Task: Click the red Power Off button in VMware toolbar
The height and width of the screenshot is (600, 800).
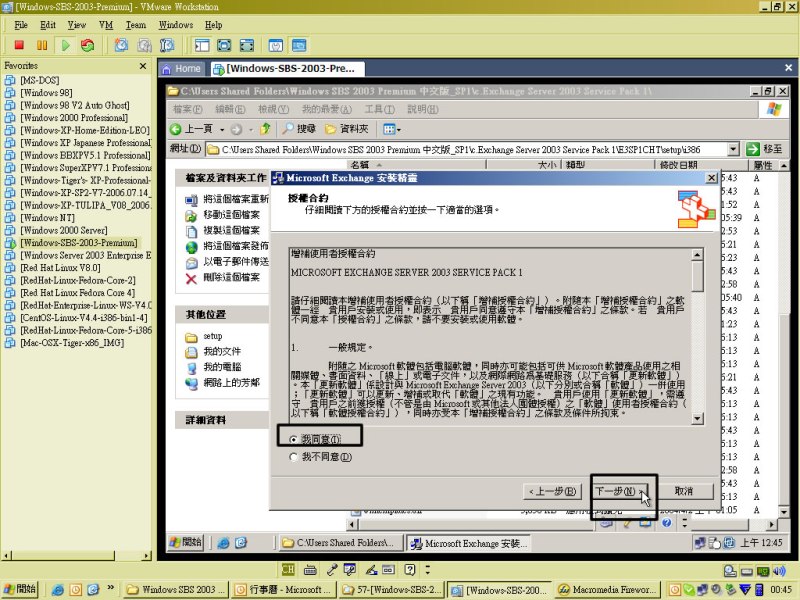Action: [19, 45]
